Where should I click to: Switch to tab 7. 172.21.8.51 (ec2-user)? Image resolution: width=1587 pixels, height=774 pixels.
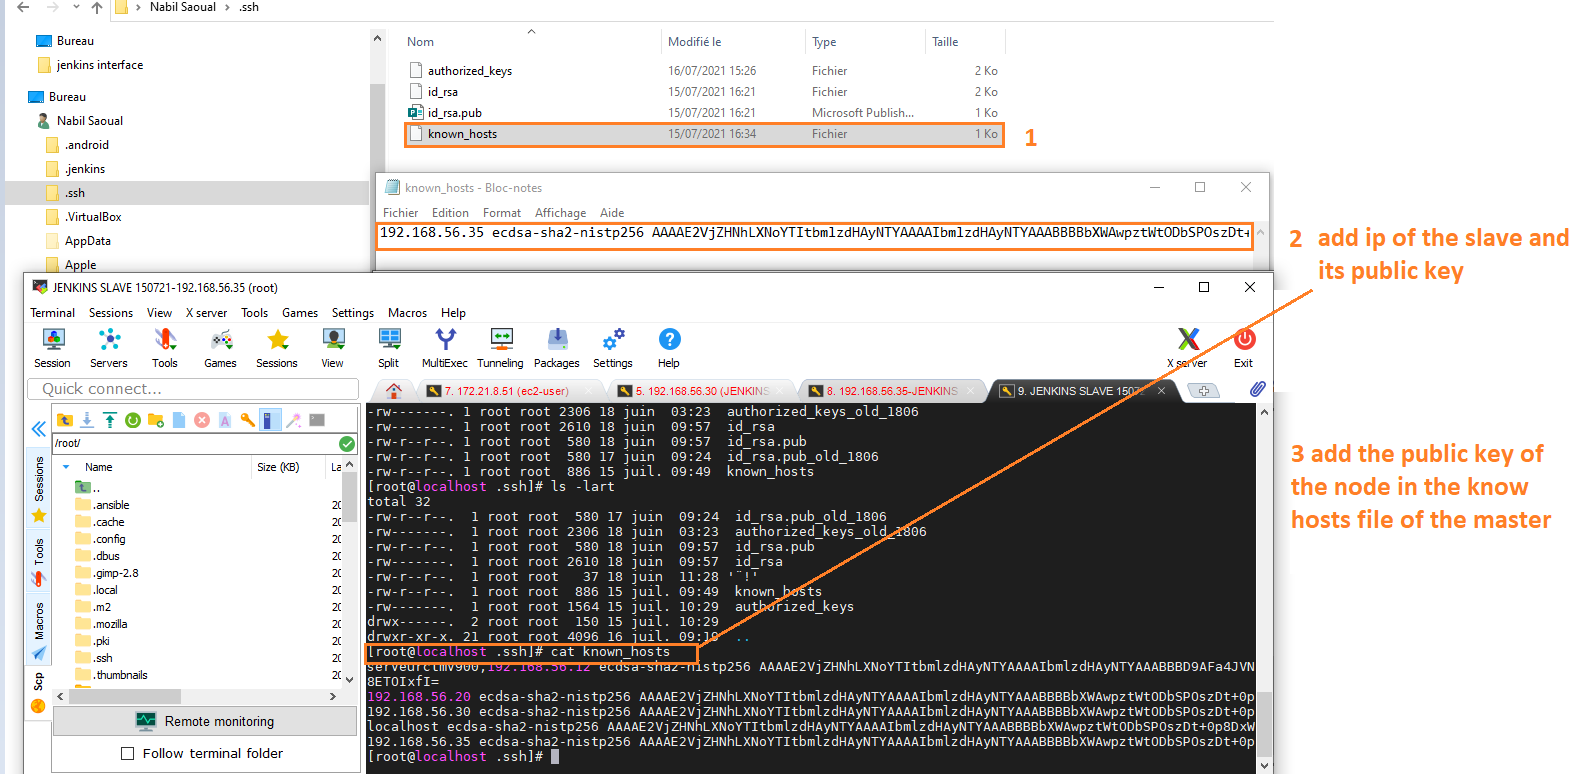[505, 391]
